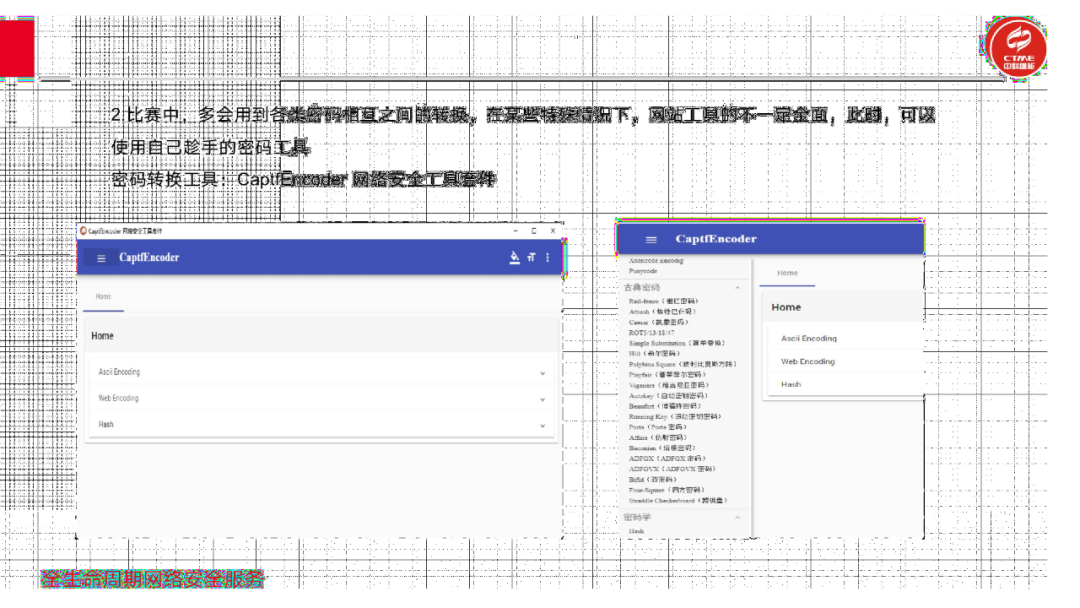Expand Hash chevron in left window
The image size is (1080, 608).
(x=543, y=426)
